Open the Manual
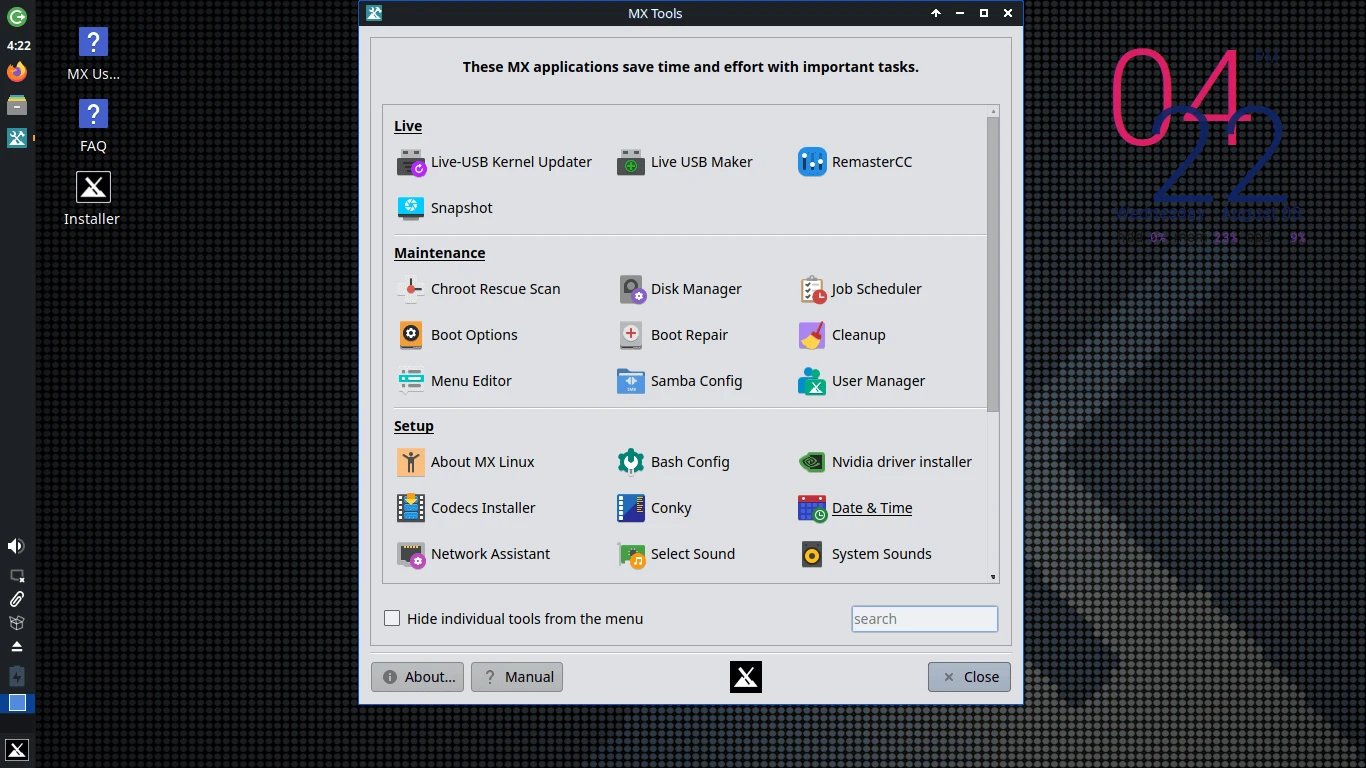This screenshot has width=1366, height=768. tap(517, 677)
